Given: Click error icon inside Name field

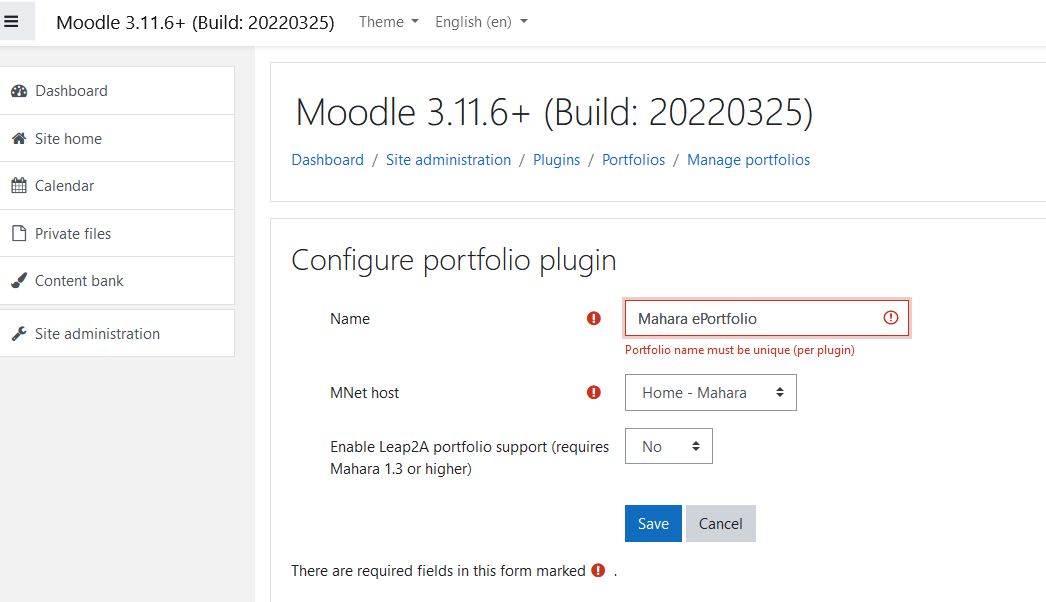Looking at the screenshot, I should pos(891,318).
